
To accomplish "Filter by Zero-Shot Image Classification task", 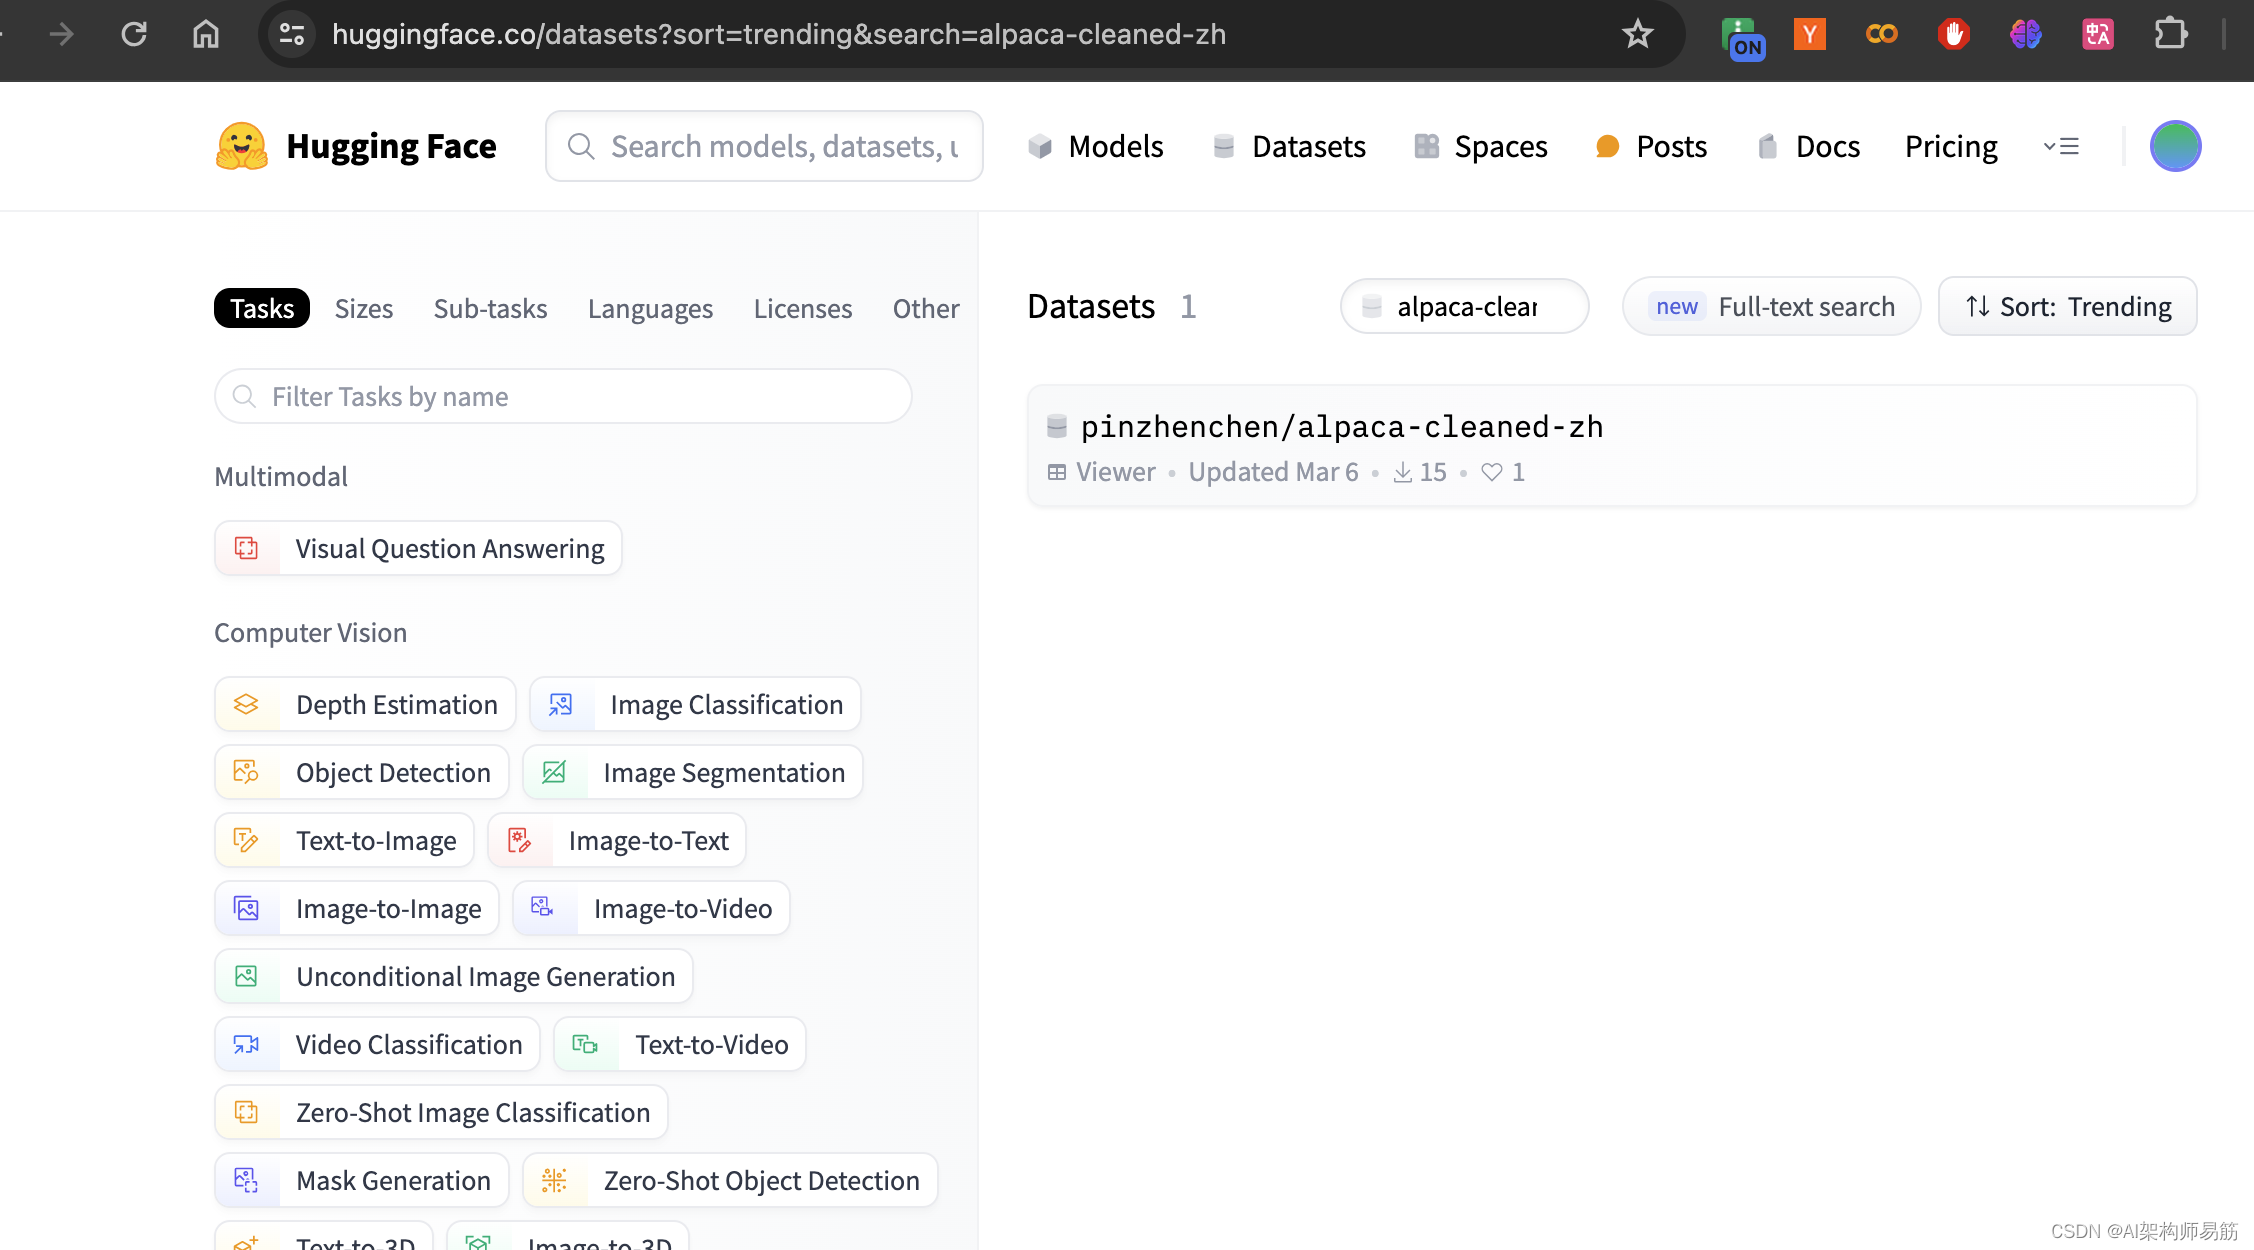I will (x=441, y=1112).
